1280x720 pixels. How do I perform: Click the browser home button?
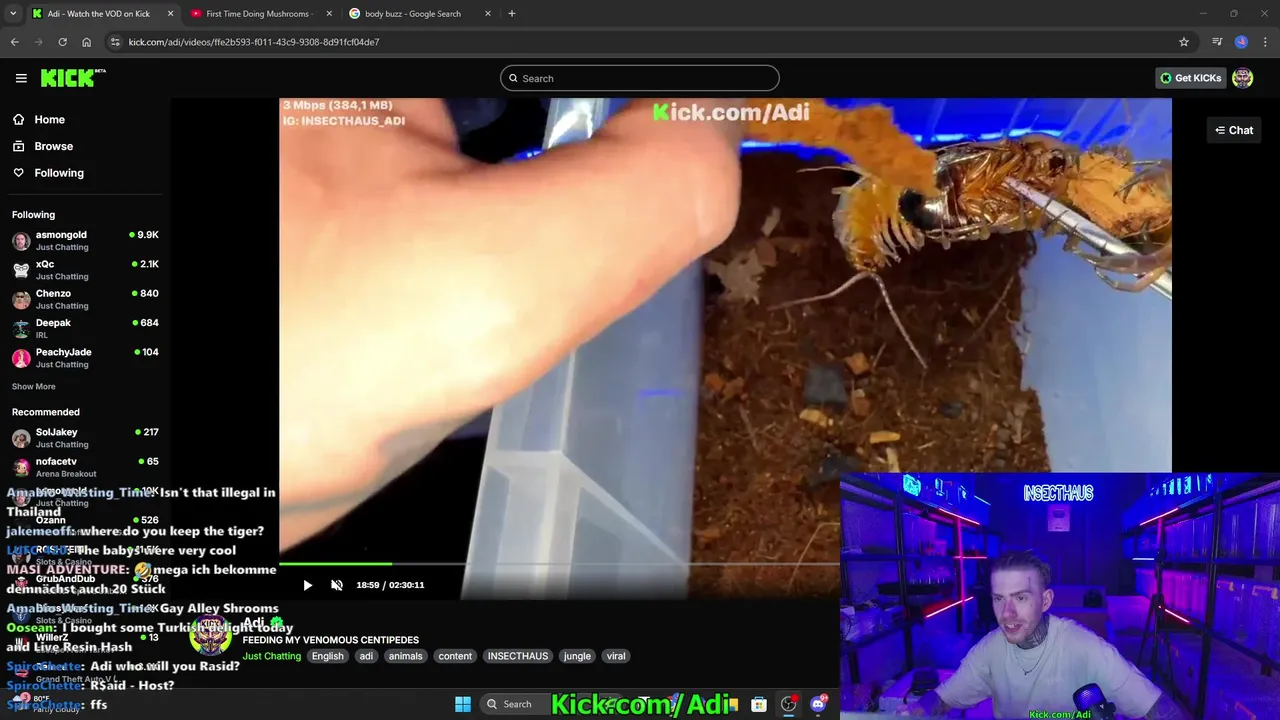tap(86, 42)
